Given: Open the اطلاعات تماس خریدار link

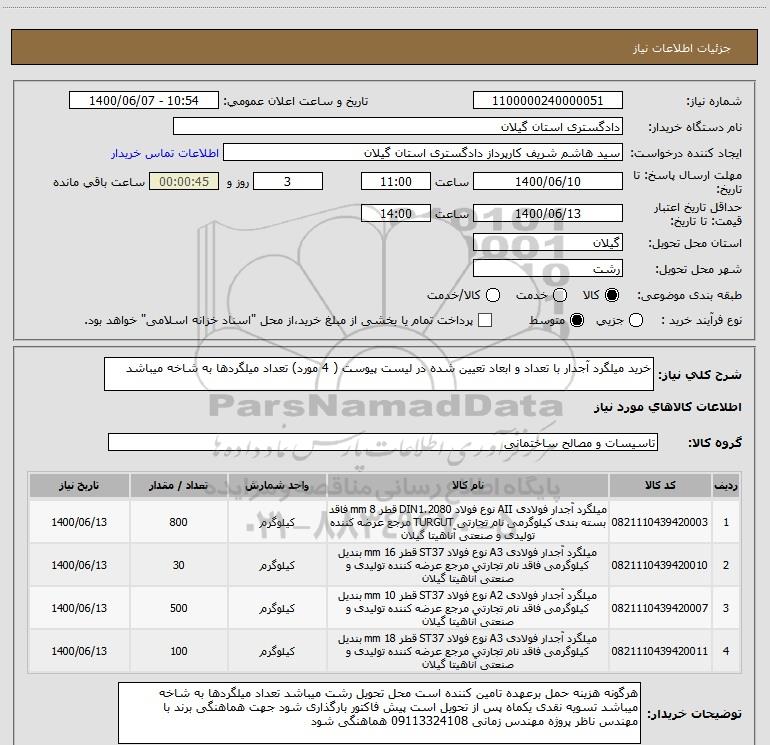Looking at the screenshot, I should 165,153.
